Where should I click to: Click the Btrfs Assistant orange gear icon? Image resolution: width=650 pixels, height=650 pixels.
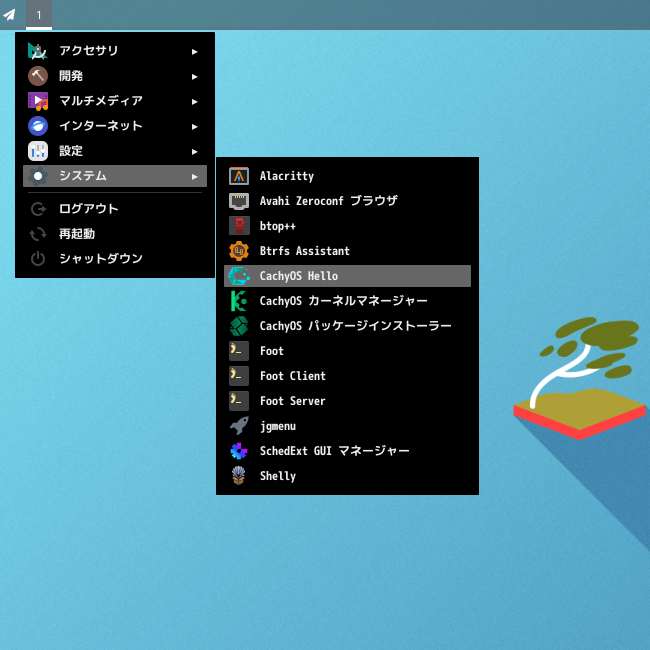click(239, 251)
